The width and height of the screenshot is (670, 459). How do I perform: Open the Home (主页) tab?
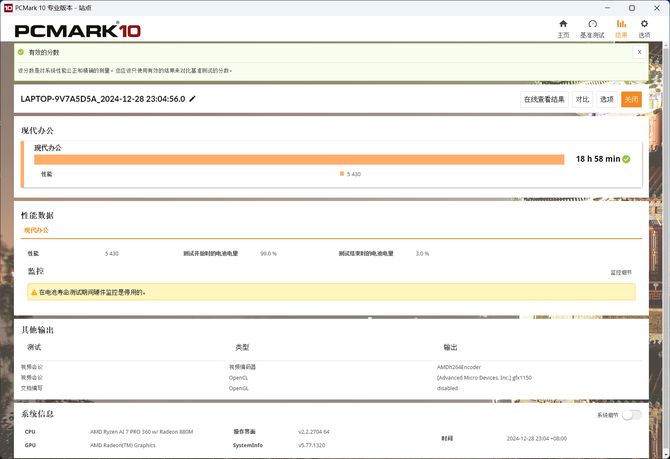tap(563, 29)
